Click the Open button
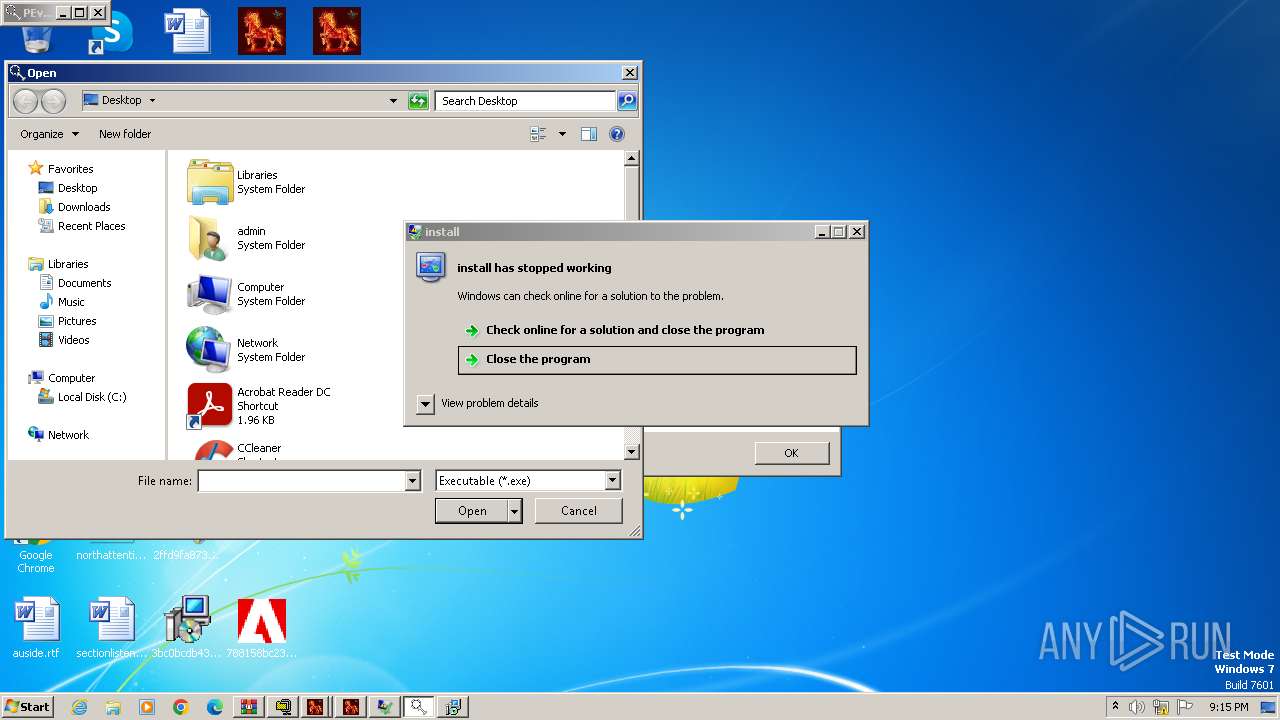 (x=472, y=511)
